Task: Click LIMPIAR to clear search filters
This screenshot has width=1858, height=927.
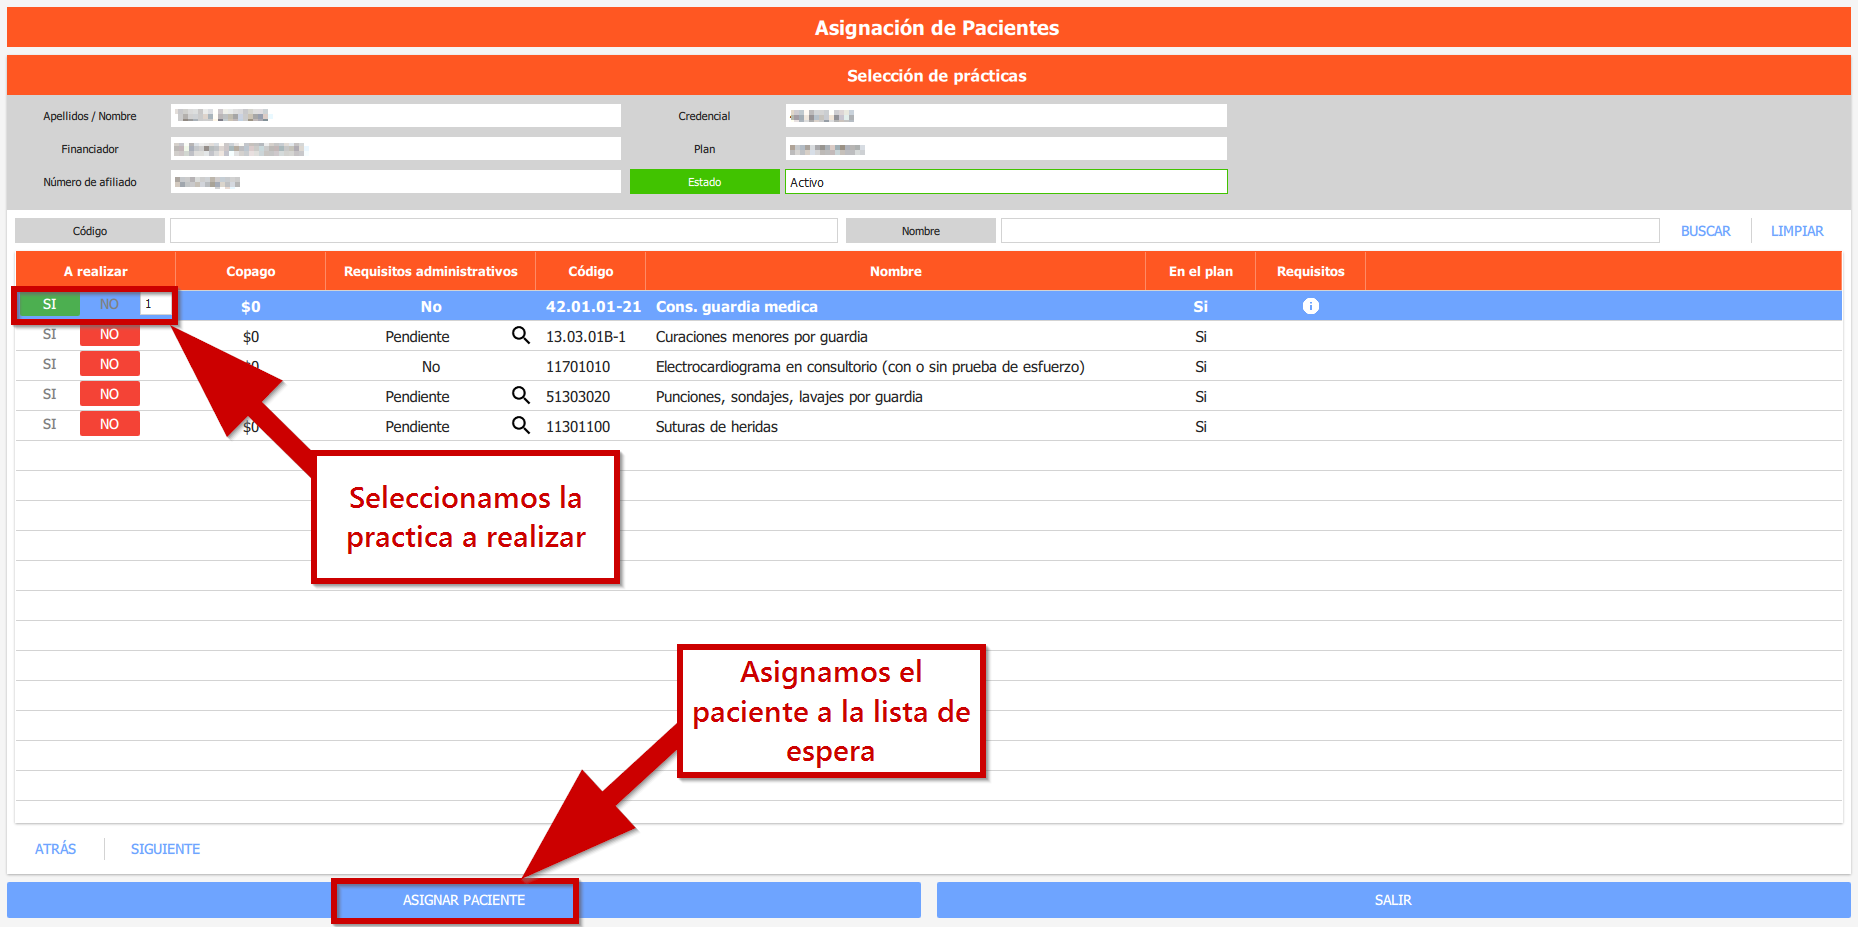Action: (1796, 231)
